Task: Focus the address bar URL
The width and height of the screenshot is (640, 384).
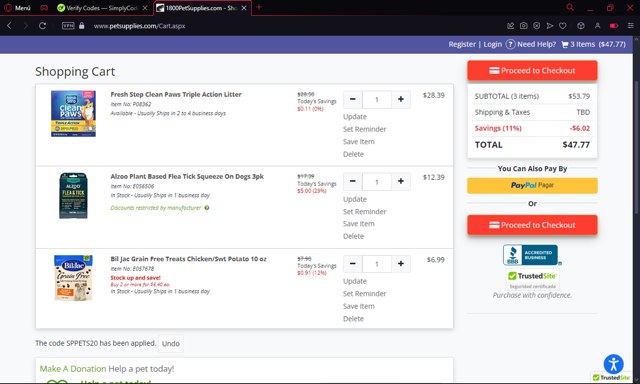Action: point(140,26)
